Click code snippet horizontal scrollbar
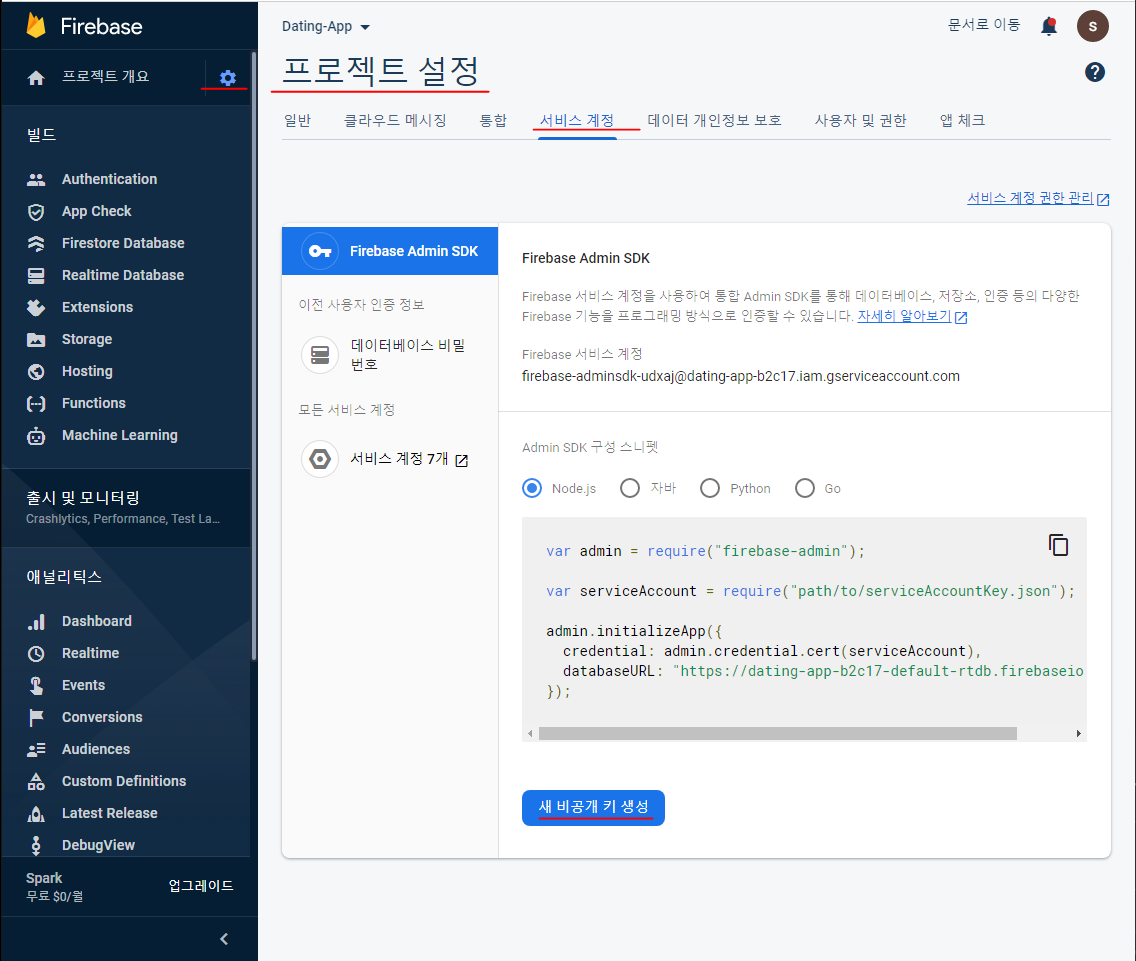 click(x=777, y=733)
